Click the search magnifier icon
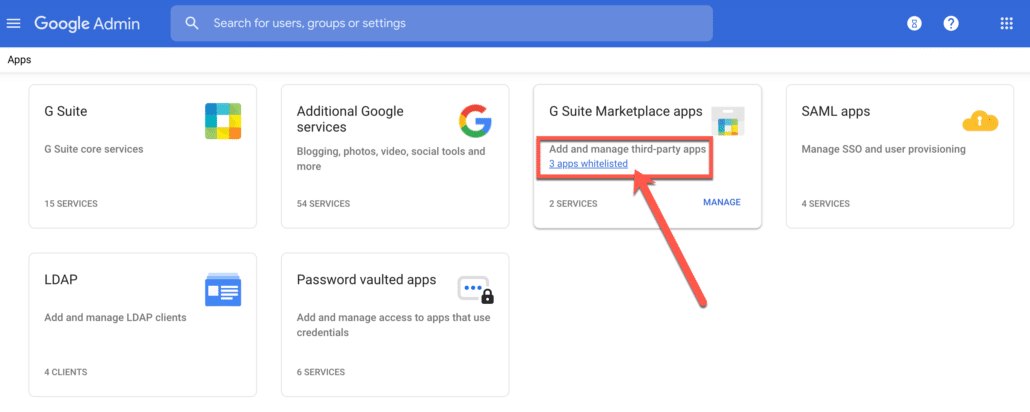Screen dimensions: 1030x412 (x=192, y=23)
